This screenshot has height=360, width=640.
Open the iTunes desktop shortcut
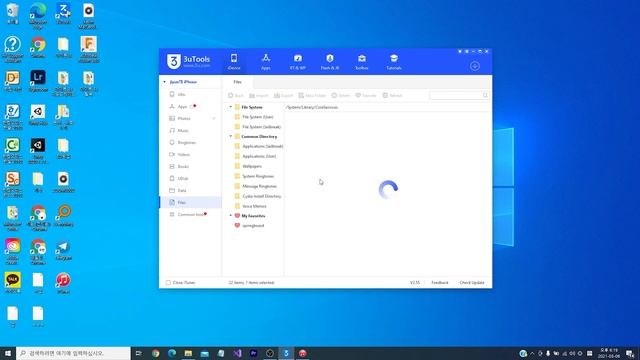pyautogui.click(x=63, y=283)
